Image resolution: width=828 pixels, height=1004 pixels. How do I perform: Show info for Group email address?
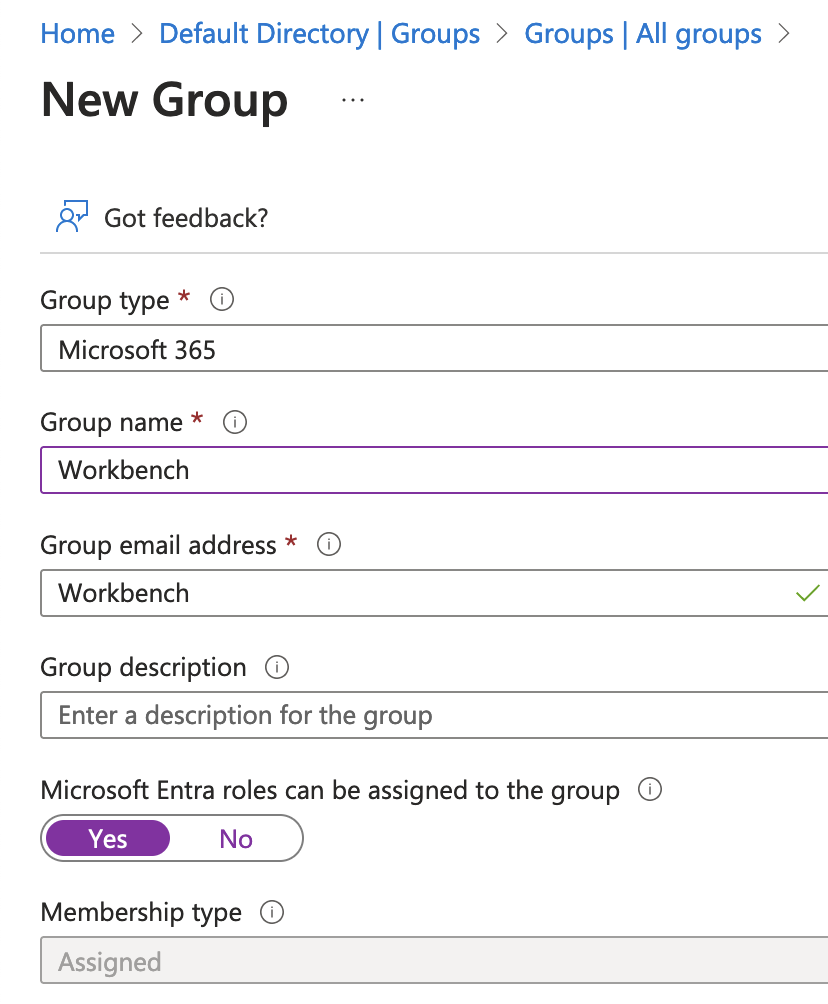pos(329,544)
